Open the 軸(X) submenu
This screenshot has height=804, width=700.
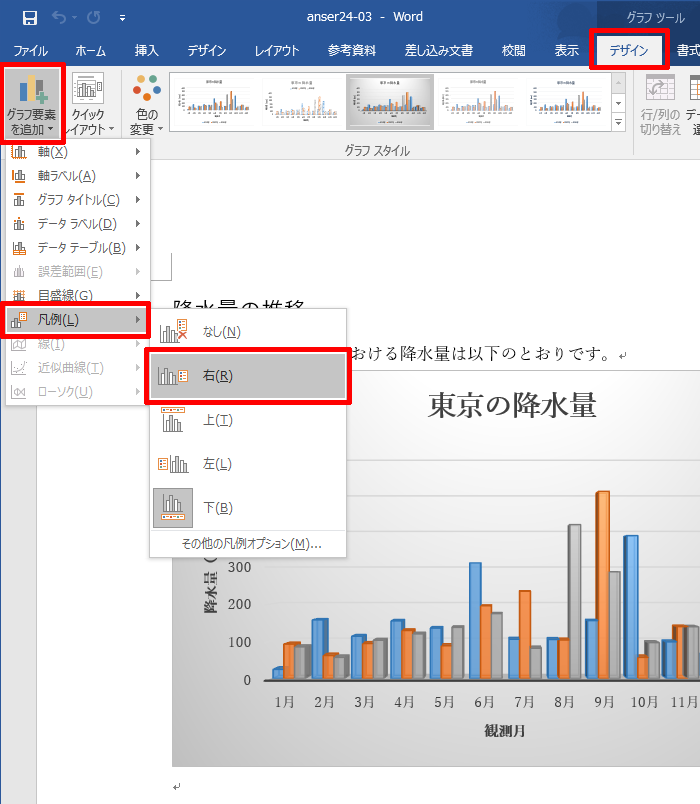tap(77, 152)
